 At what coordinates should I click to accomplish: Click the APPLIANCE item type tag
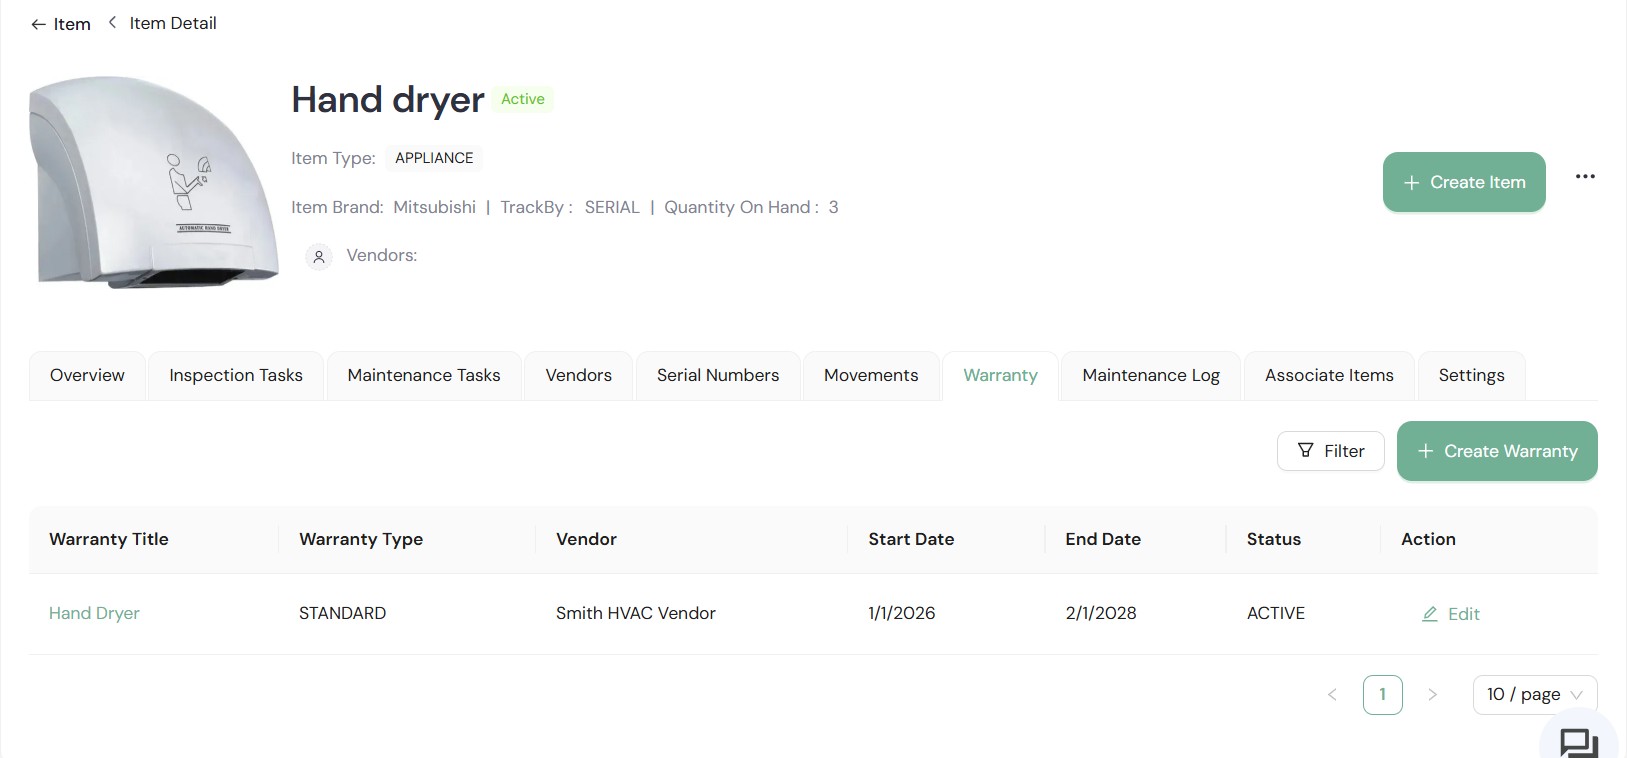pos(434,158)
